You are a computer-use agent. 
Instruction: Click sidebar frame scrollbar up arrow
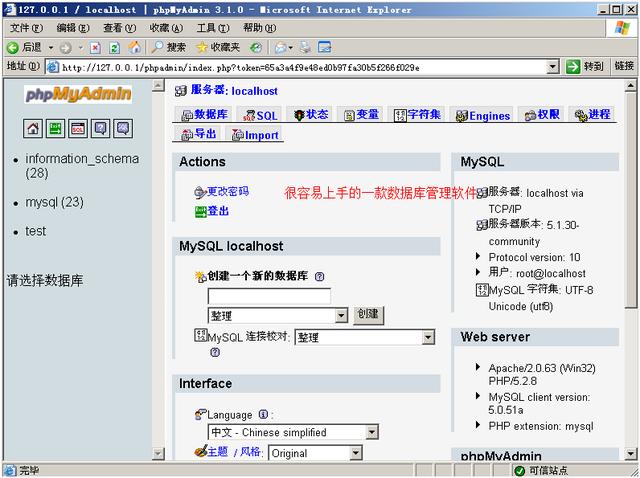(158, 85)
